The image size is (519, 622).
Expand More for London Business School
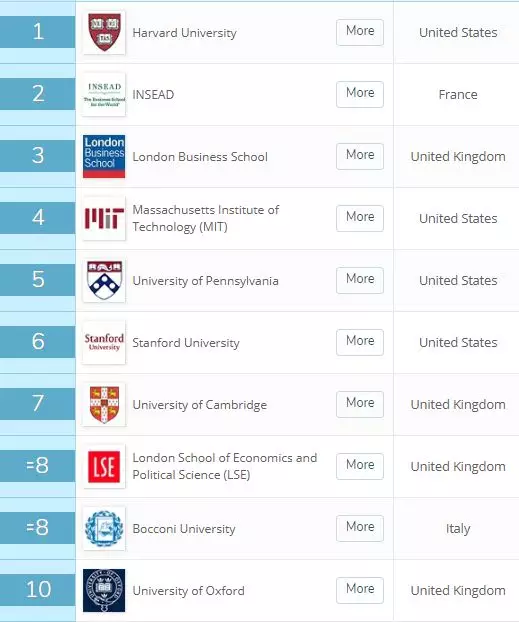(360, 156)
